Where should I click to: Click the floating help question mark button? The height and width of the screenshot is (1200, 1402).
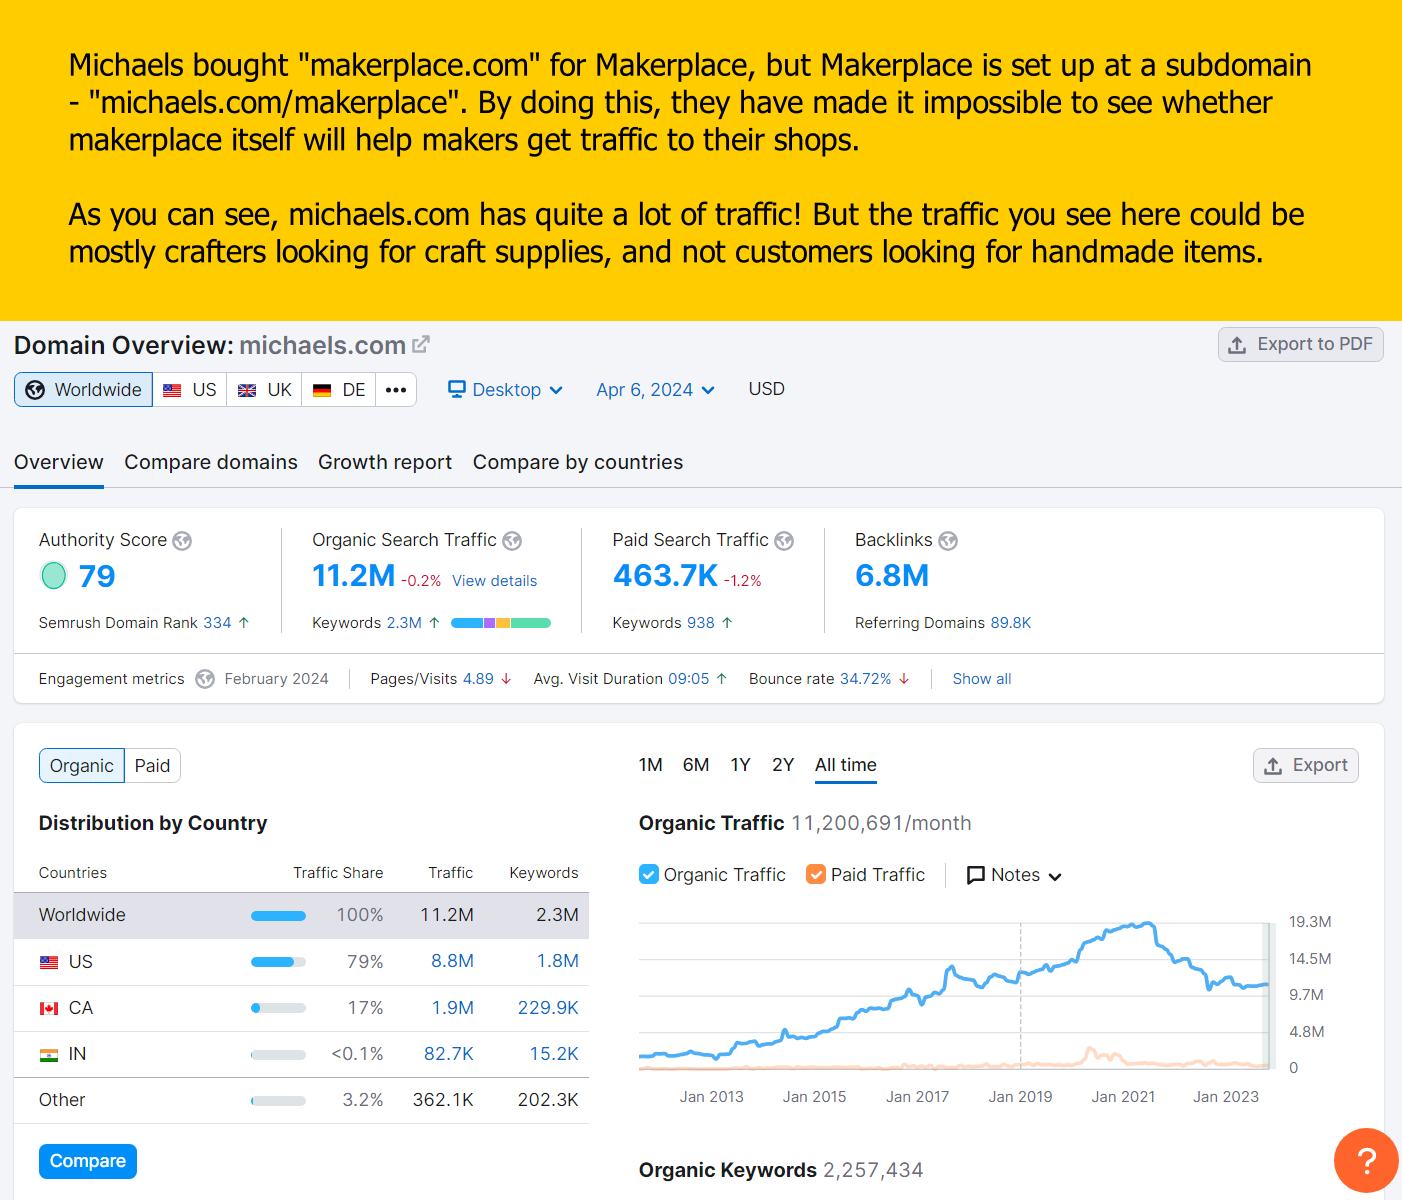click(1366, 1160)
